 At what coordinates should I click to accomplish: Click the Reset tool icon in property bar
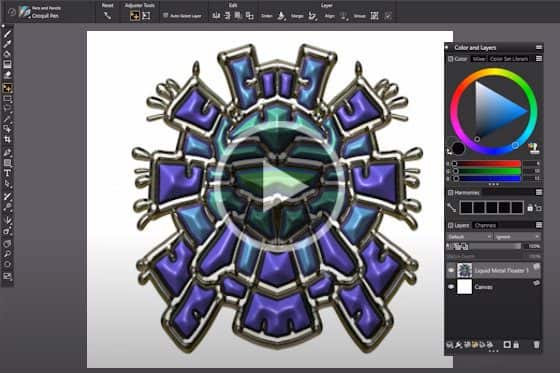(108, 16)
